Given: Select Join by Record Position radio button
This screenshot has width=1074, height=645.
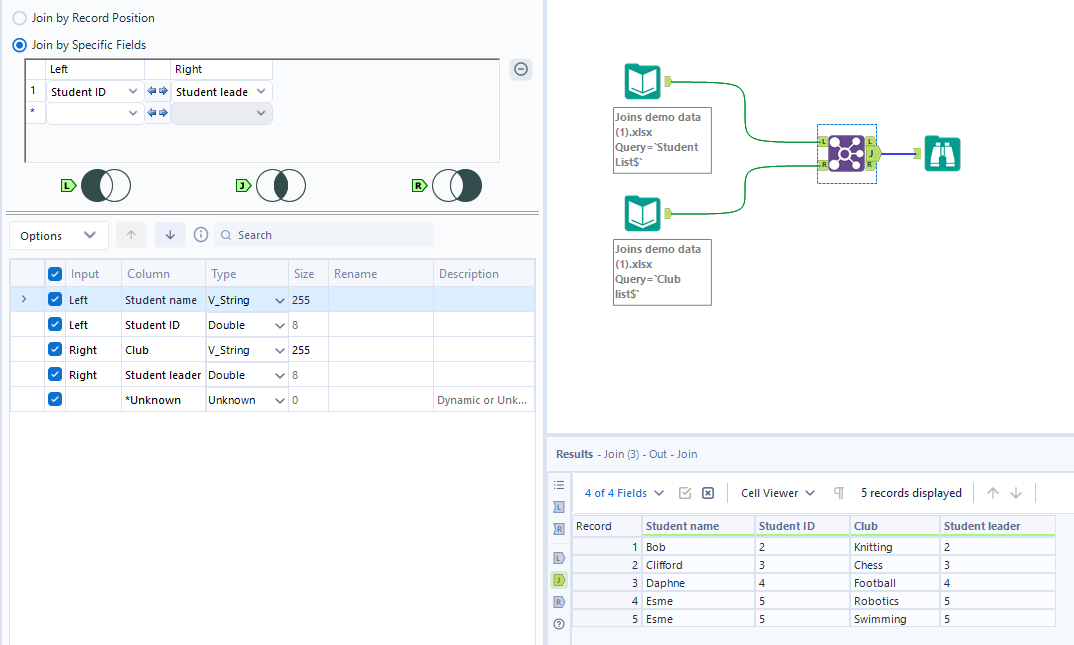Looking at the screenshot, I should pos(20,18).
